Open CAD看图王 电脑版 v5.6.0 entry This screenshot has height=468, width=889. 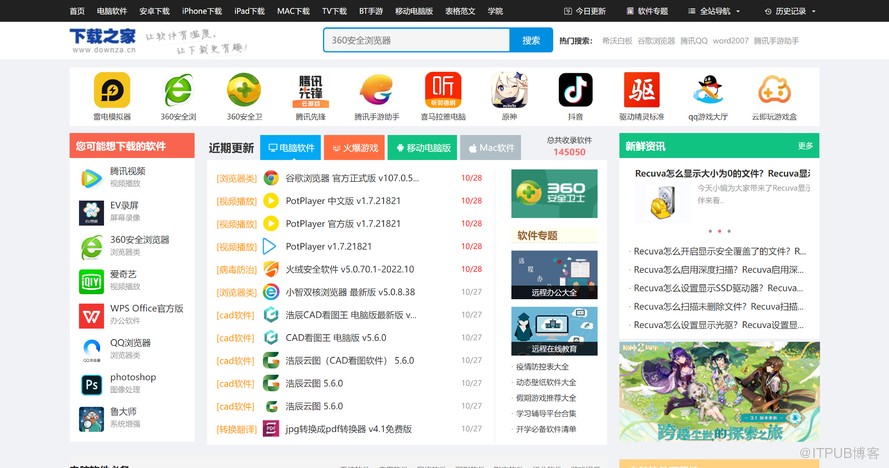point(336,338)
